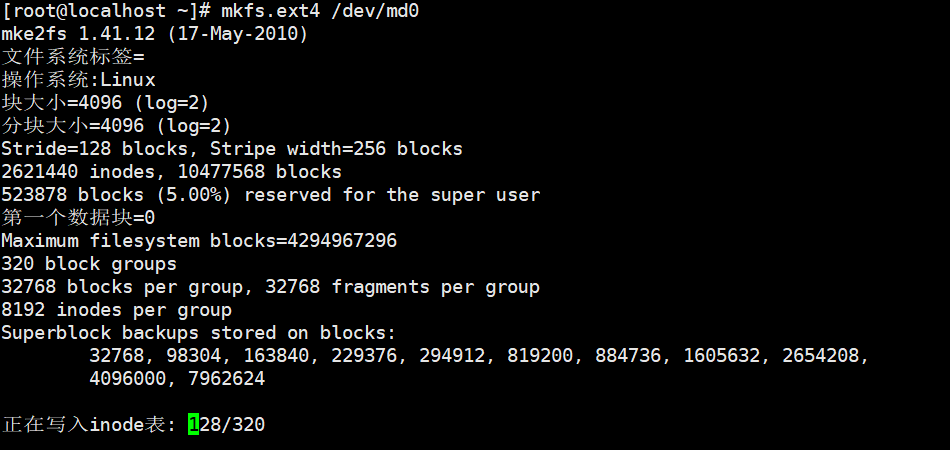Click the 文件系统标签= line
Viewport: 950px width, 450px height.
point(73,57)
